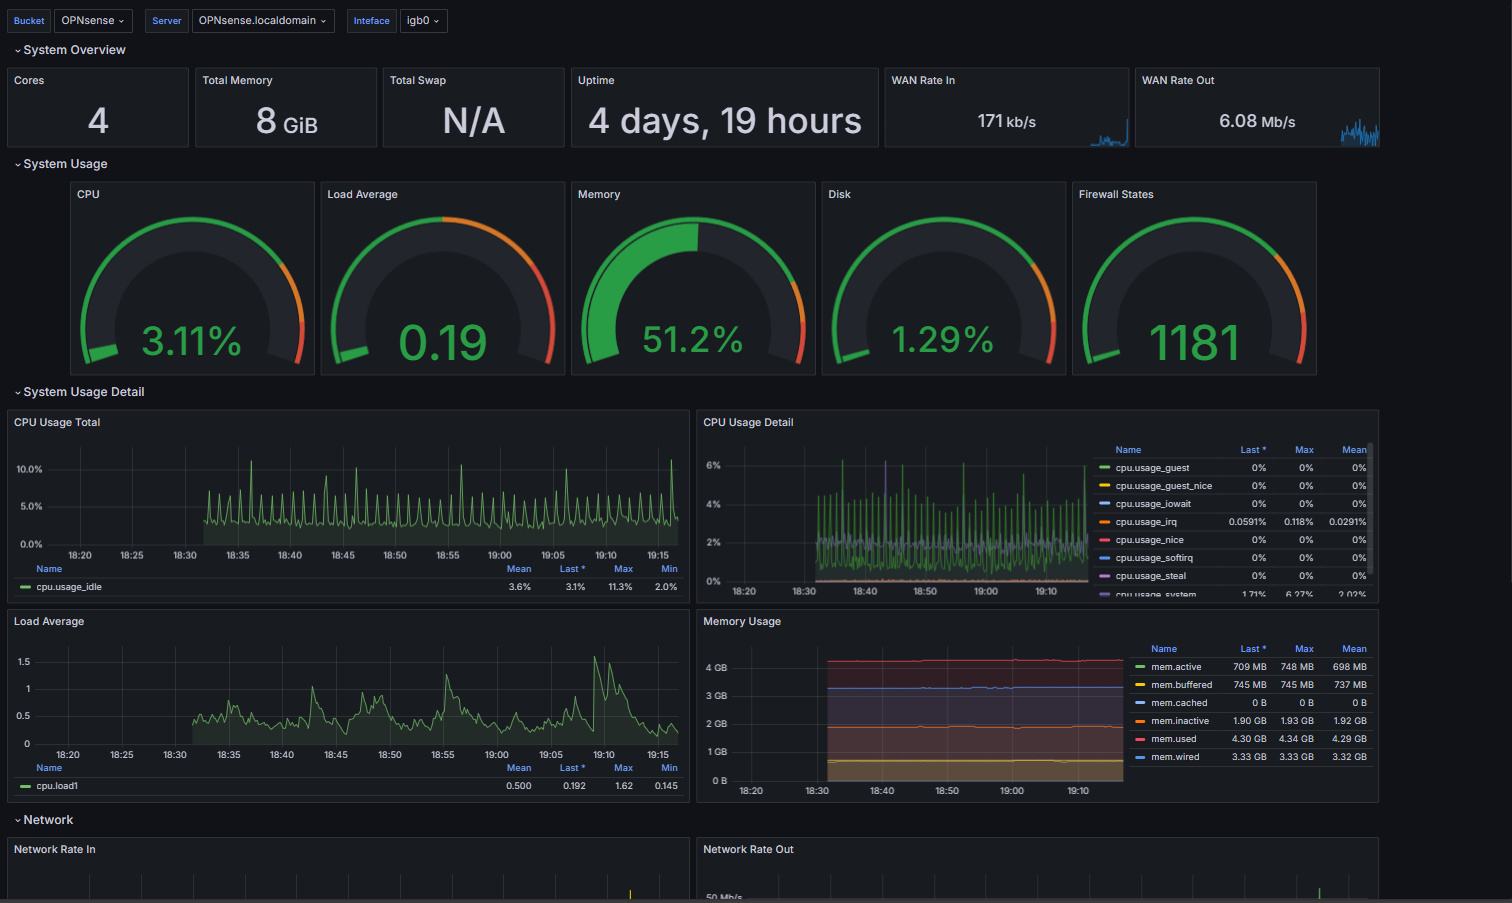Click the CPU gauge panel title
Image resolution: width=1512 pixels, height=903 pixels.
click(88, 194)
